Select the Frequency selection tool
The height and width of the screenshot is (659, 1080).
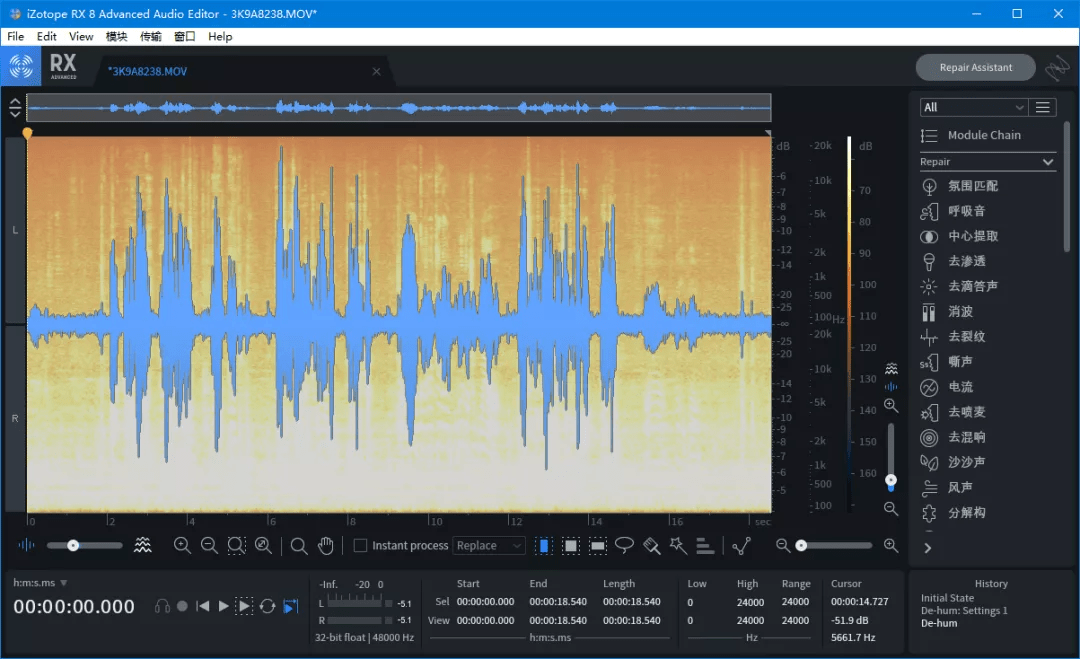[x=598, y=546]
